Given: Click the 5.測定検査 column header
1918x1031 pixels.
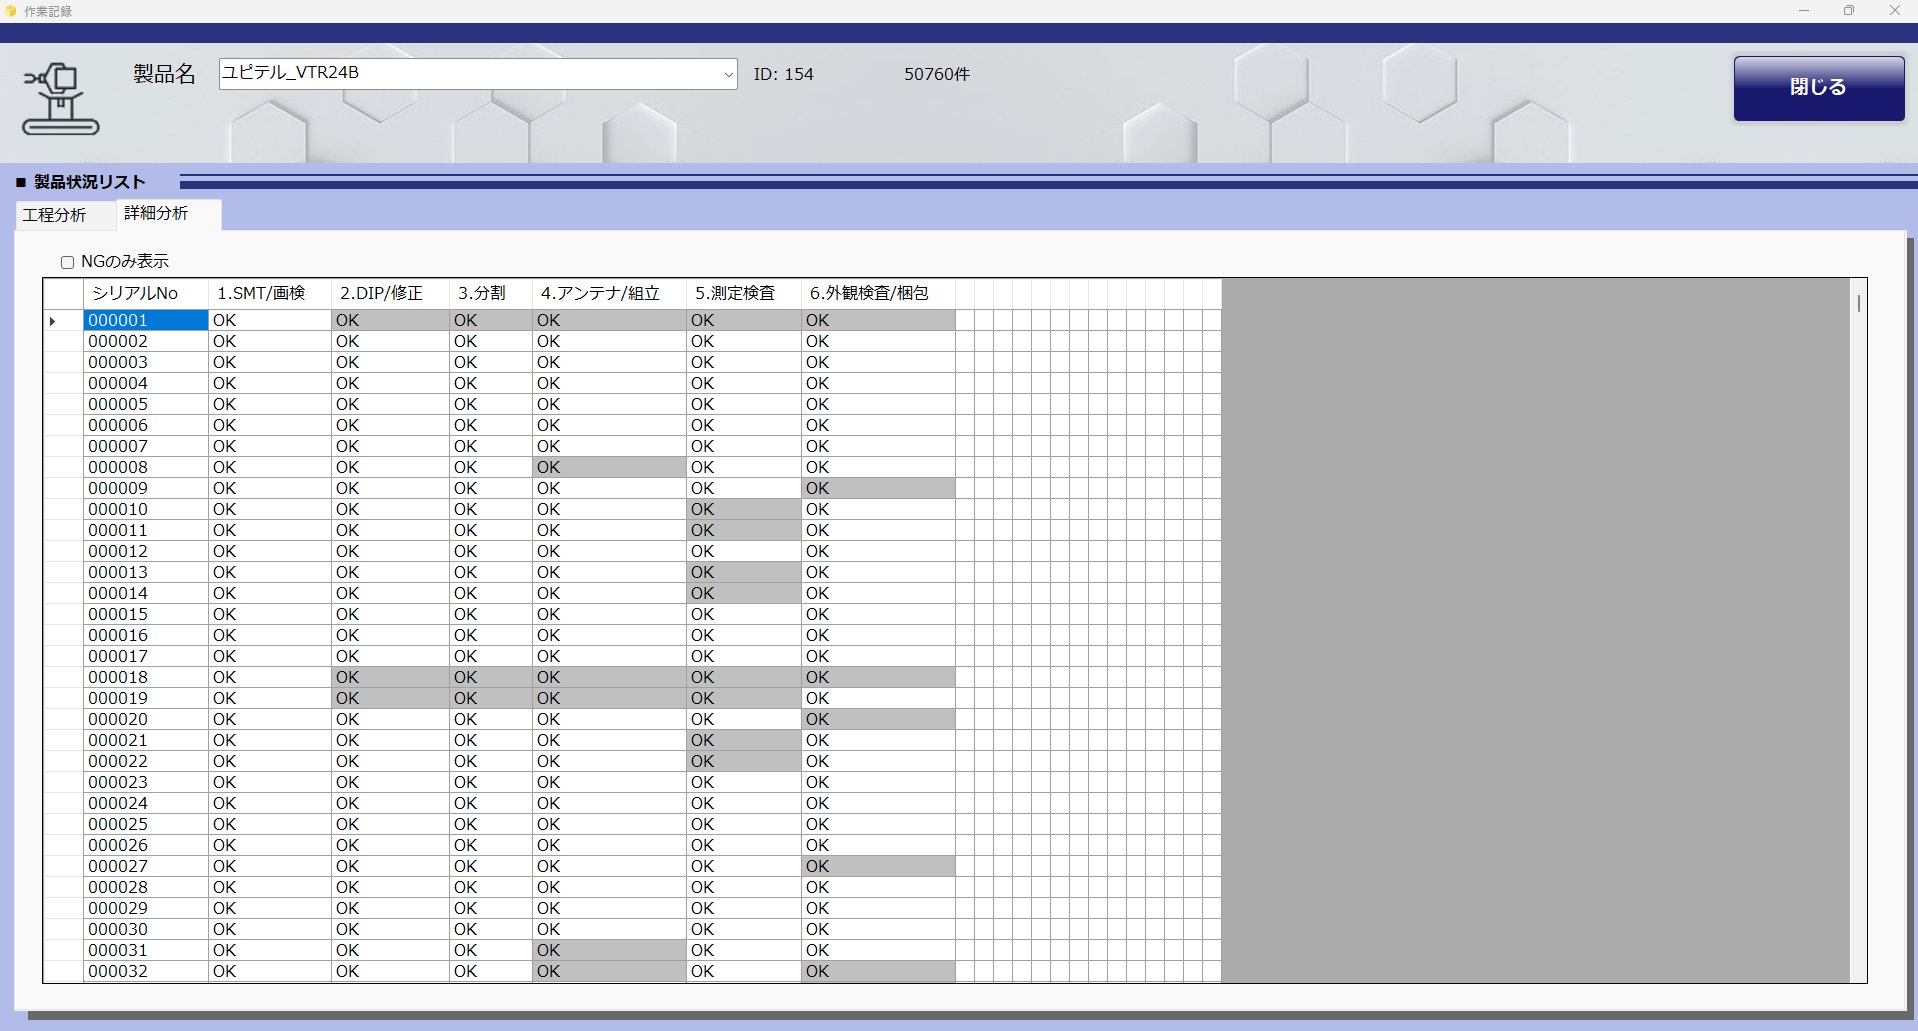Looking at the screenshot, I should coord(743,293).
